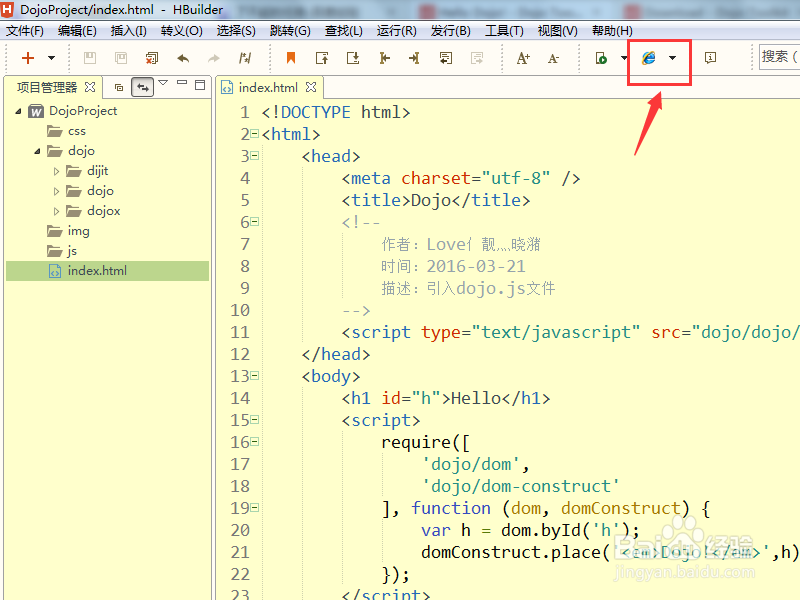Minimize the project manager panel

[x=182, y=83]
